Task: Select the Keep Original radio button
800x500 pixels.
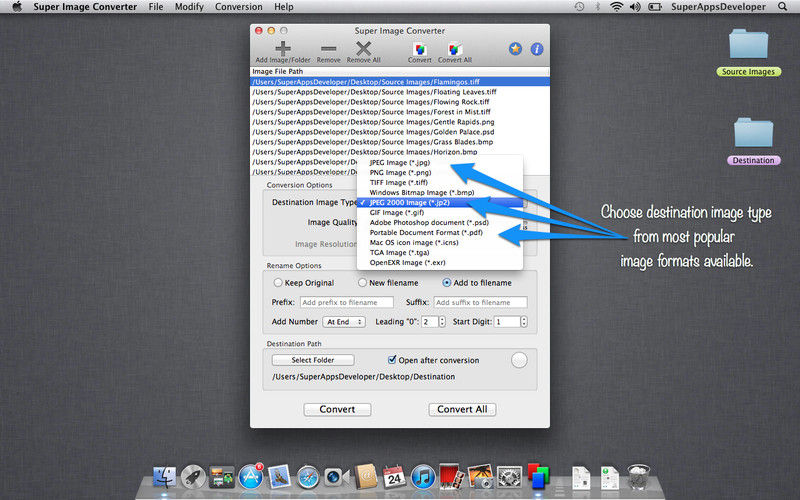Action: point(278,283)
